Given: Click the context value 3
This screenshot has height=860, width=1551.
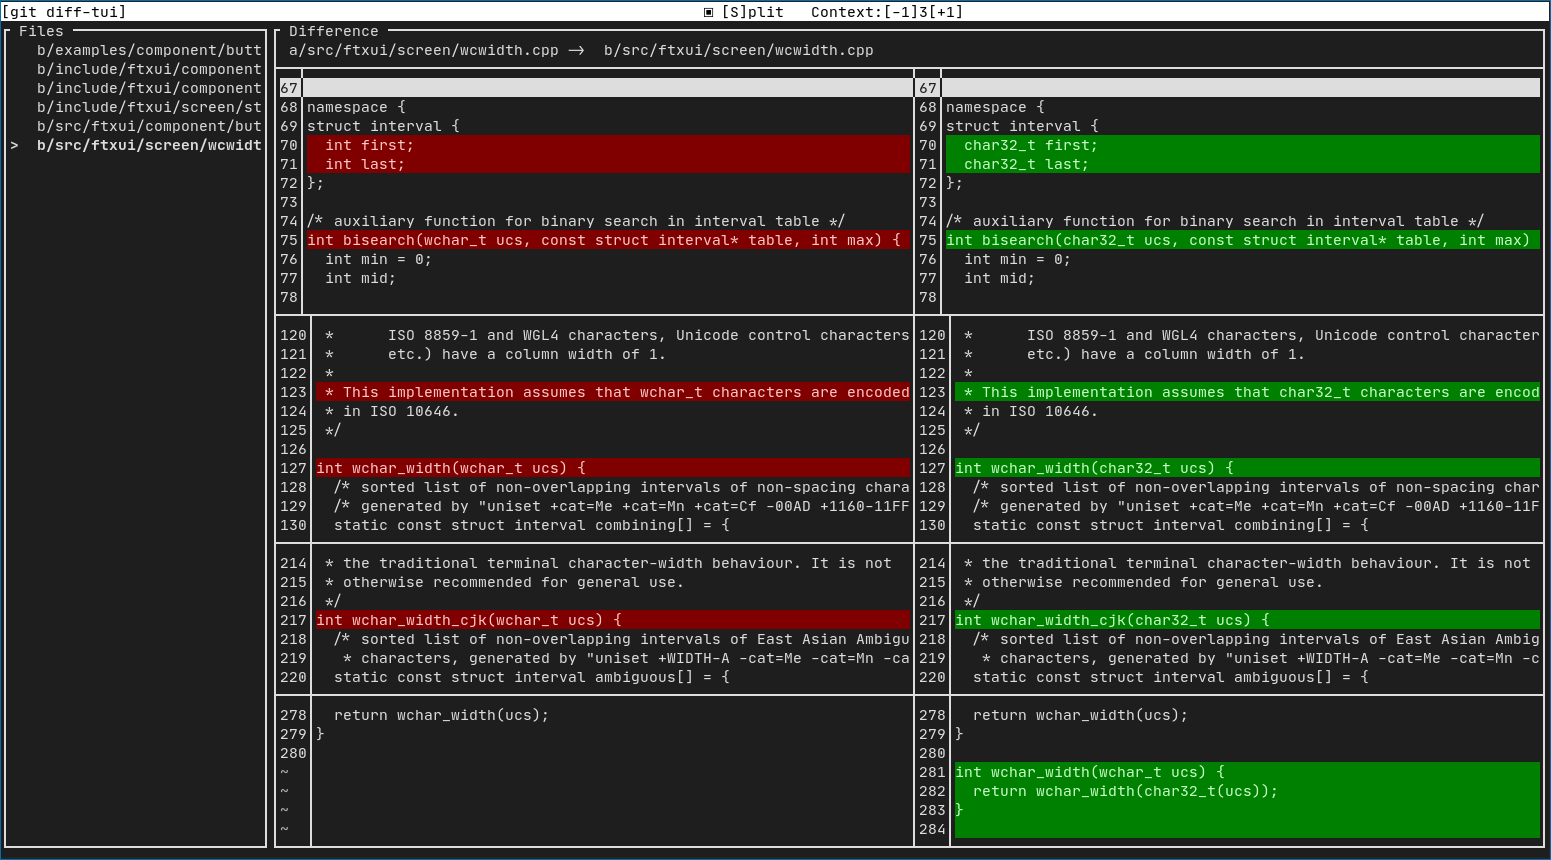Looking at the screenshot, I should point(924,12).
